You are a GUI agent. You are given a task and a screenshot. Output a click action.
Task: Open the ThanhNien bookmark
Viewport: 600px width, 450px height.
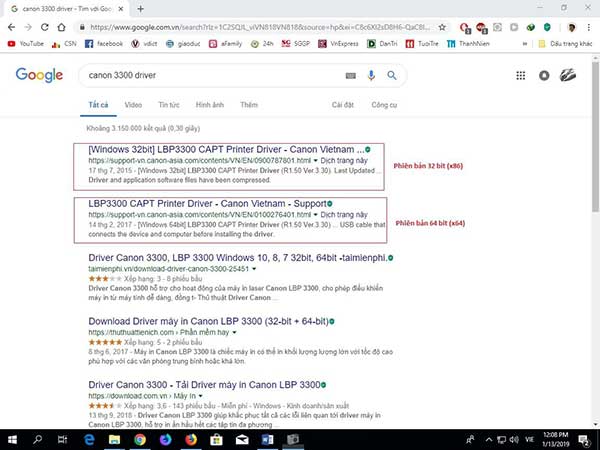pos(468,44)
